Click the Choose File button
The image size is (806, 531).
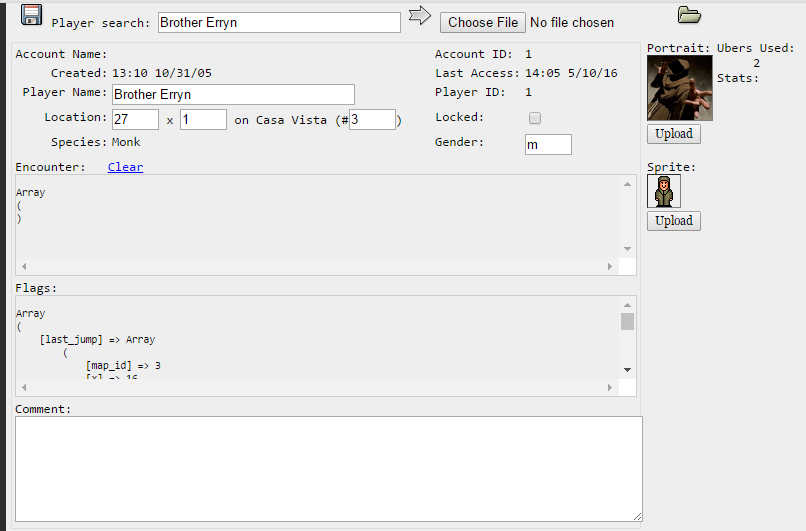point(483,22)
